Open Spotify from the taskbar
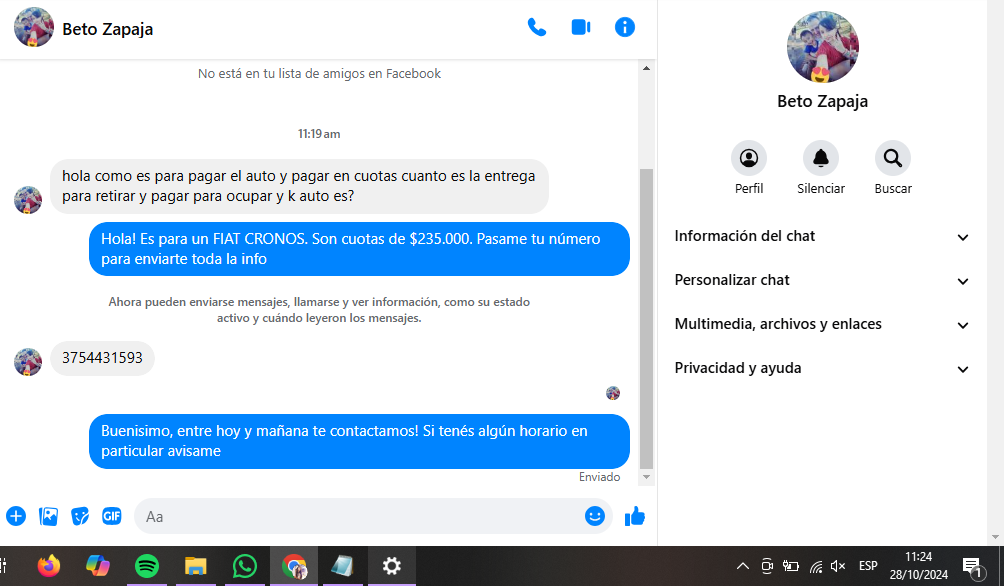Image resolution: width=1004 pixels, height=586 pixels. click(x=147, y=566)
